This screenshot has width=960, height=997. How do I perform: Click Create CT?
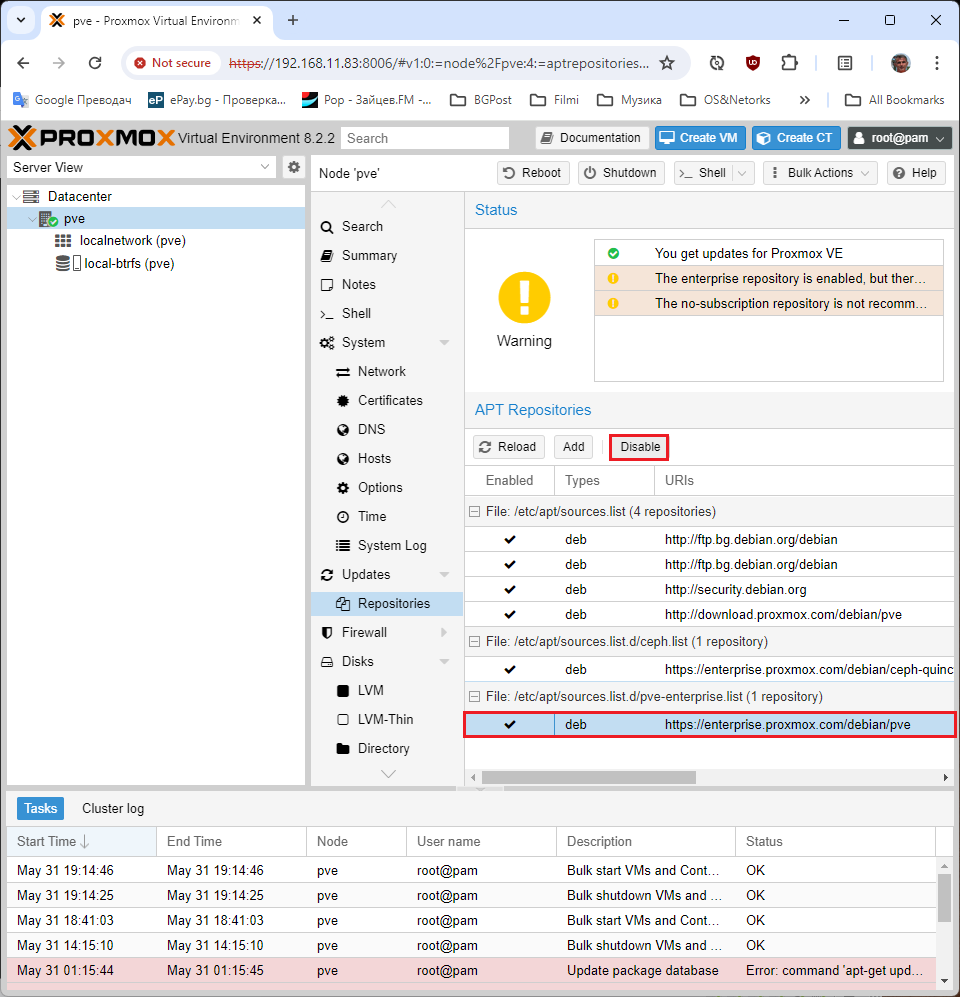click(x=796, y=138)
